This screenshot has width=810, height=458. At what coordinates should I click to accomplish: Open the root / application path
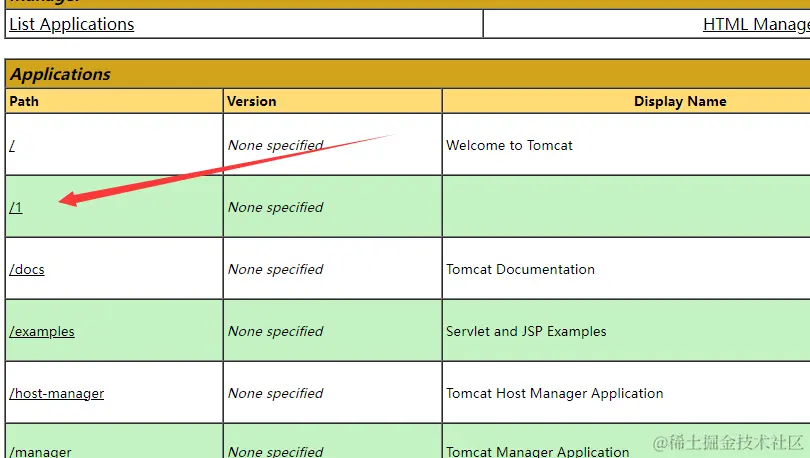[12, 146]
